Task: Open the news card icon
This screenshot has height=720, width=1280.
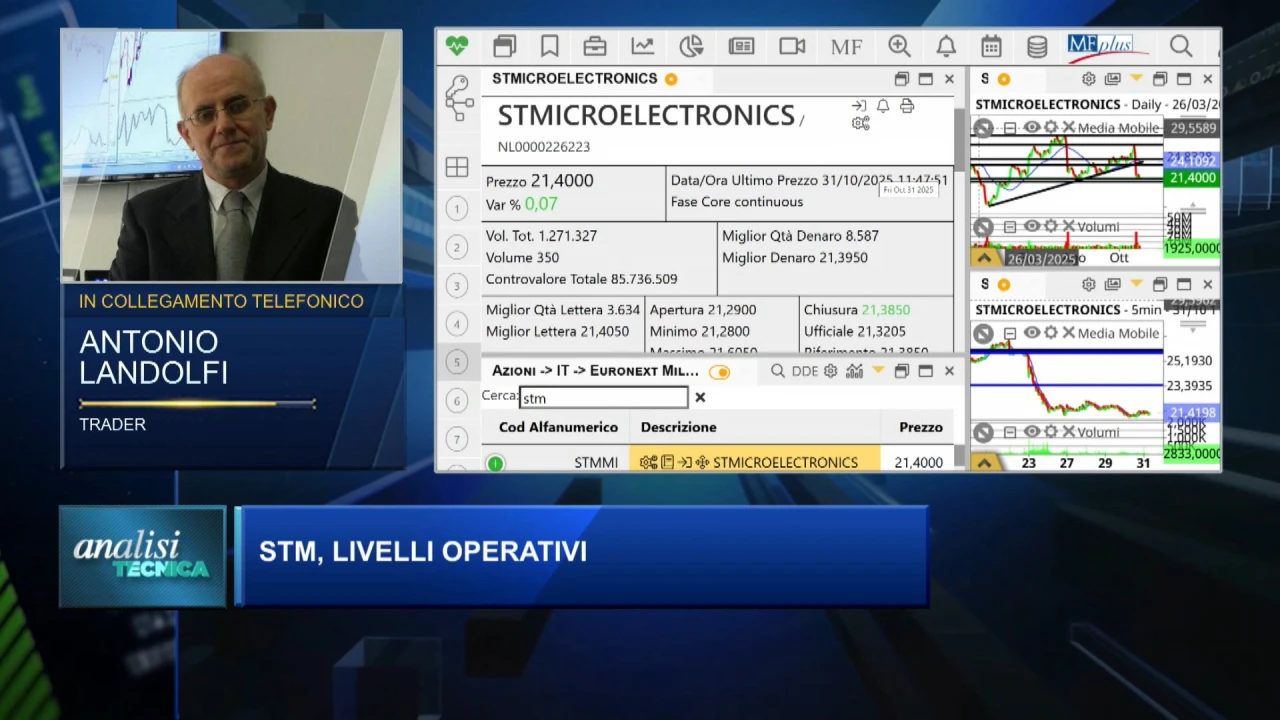Action: 741,46
